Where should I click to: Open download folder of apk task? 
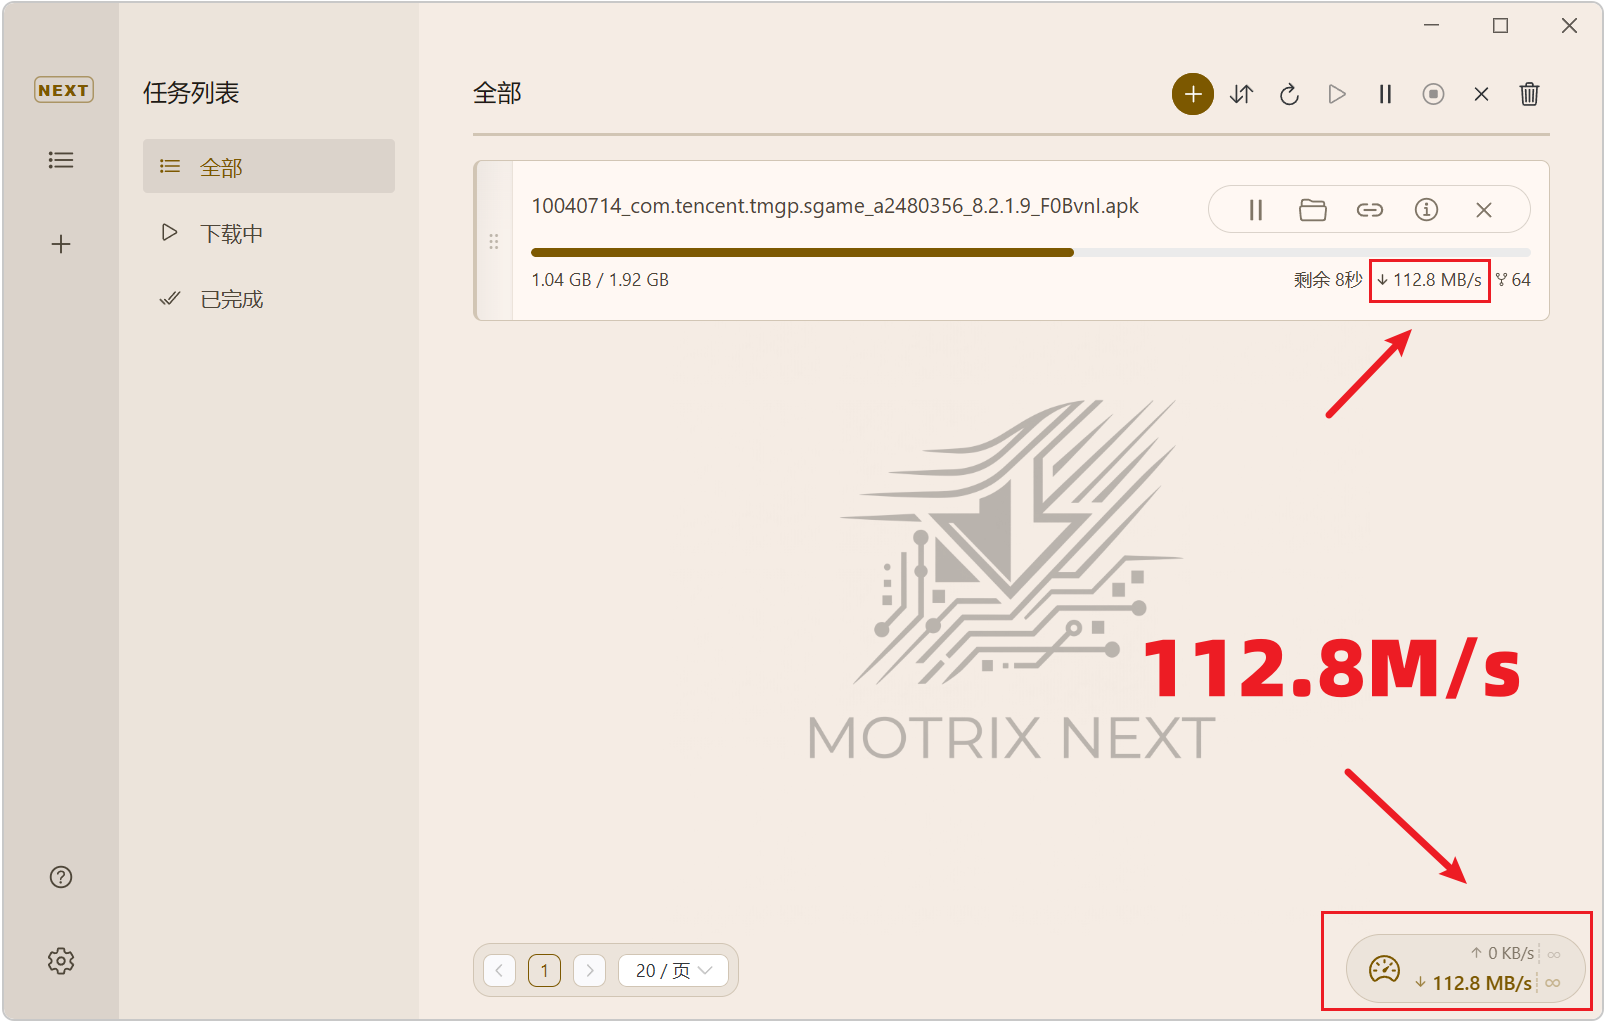coord(1313,210)
